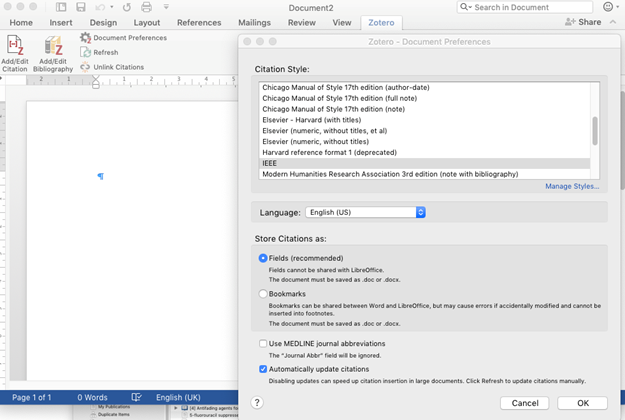Viewport: 625px width, 420px height.
Task: Click English (UK) language in status bar
Action: tap(178, 397)
